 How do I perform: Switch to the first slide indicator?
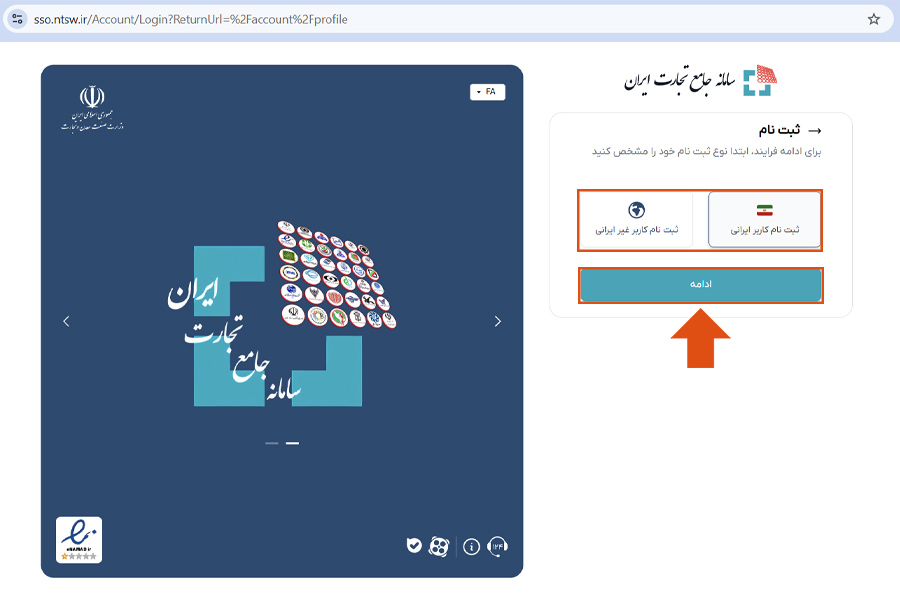[x=271, y=443]
